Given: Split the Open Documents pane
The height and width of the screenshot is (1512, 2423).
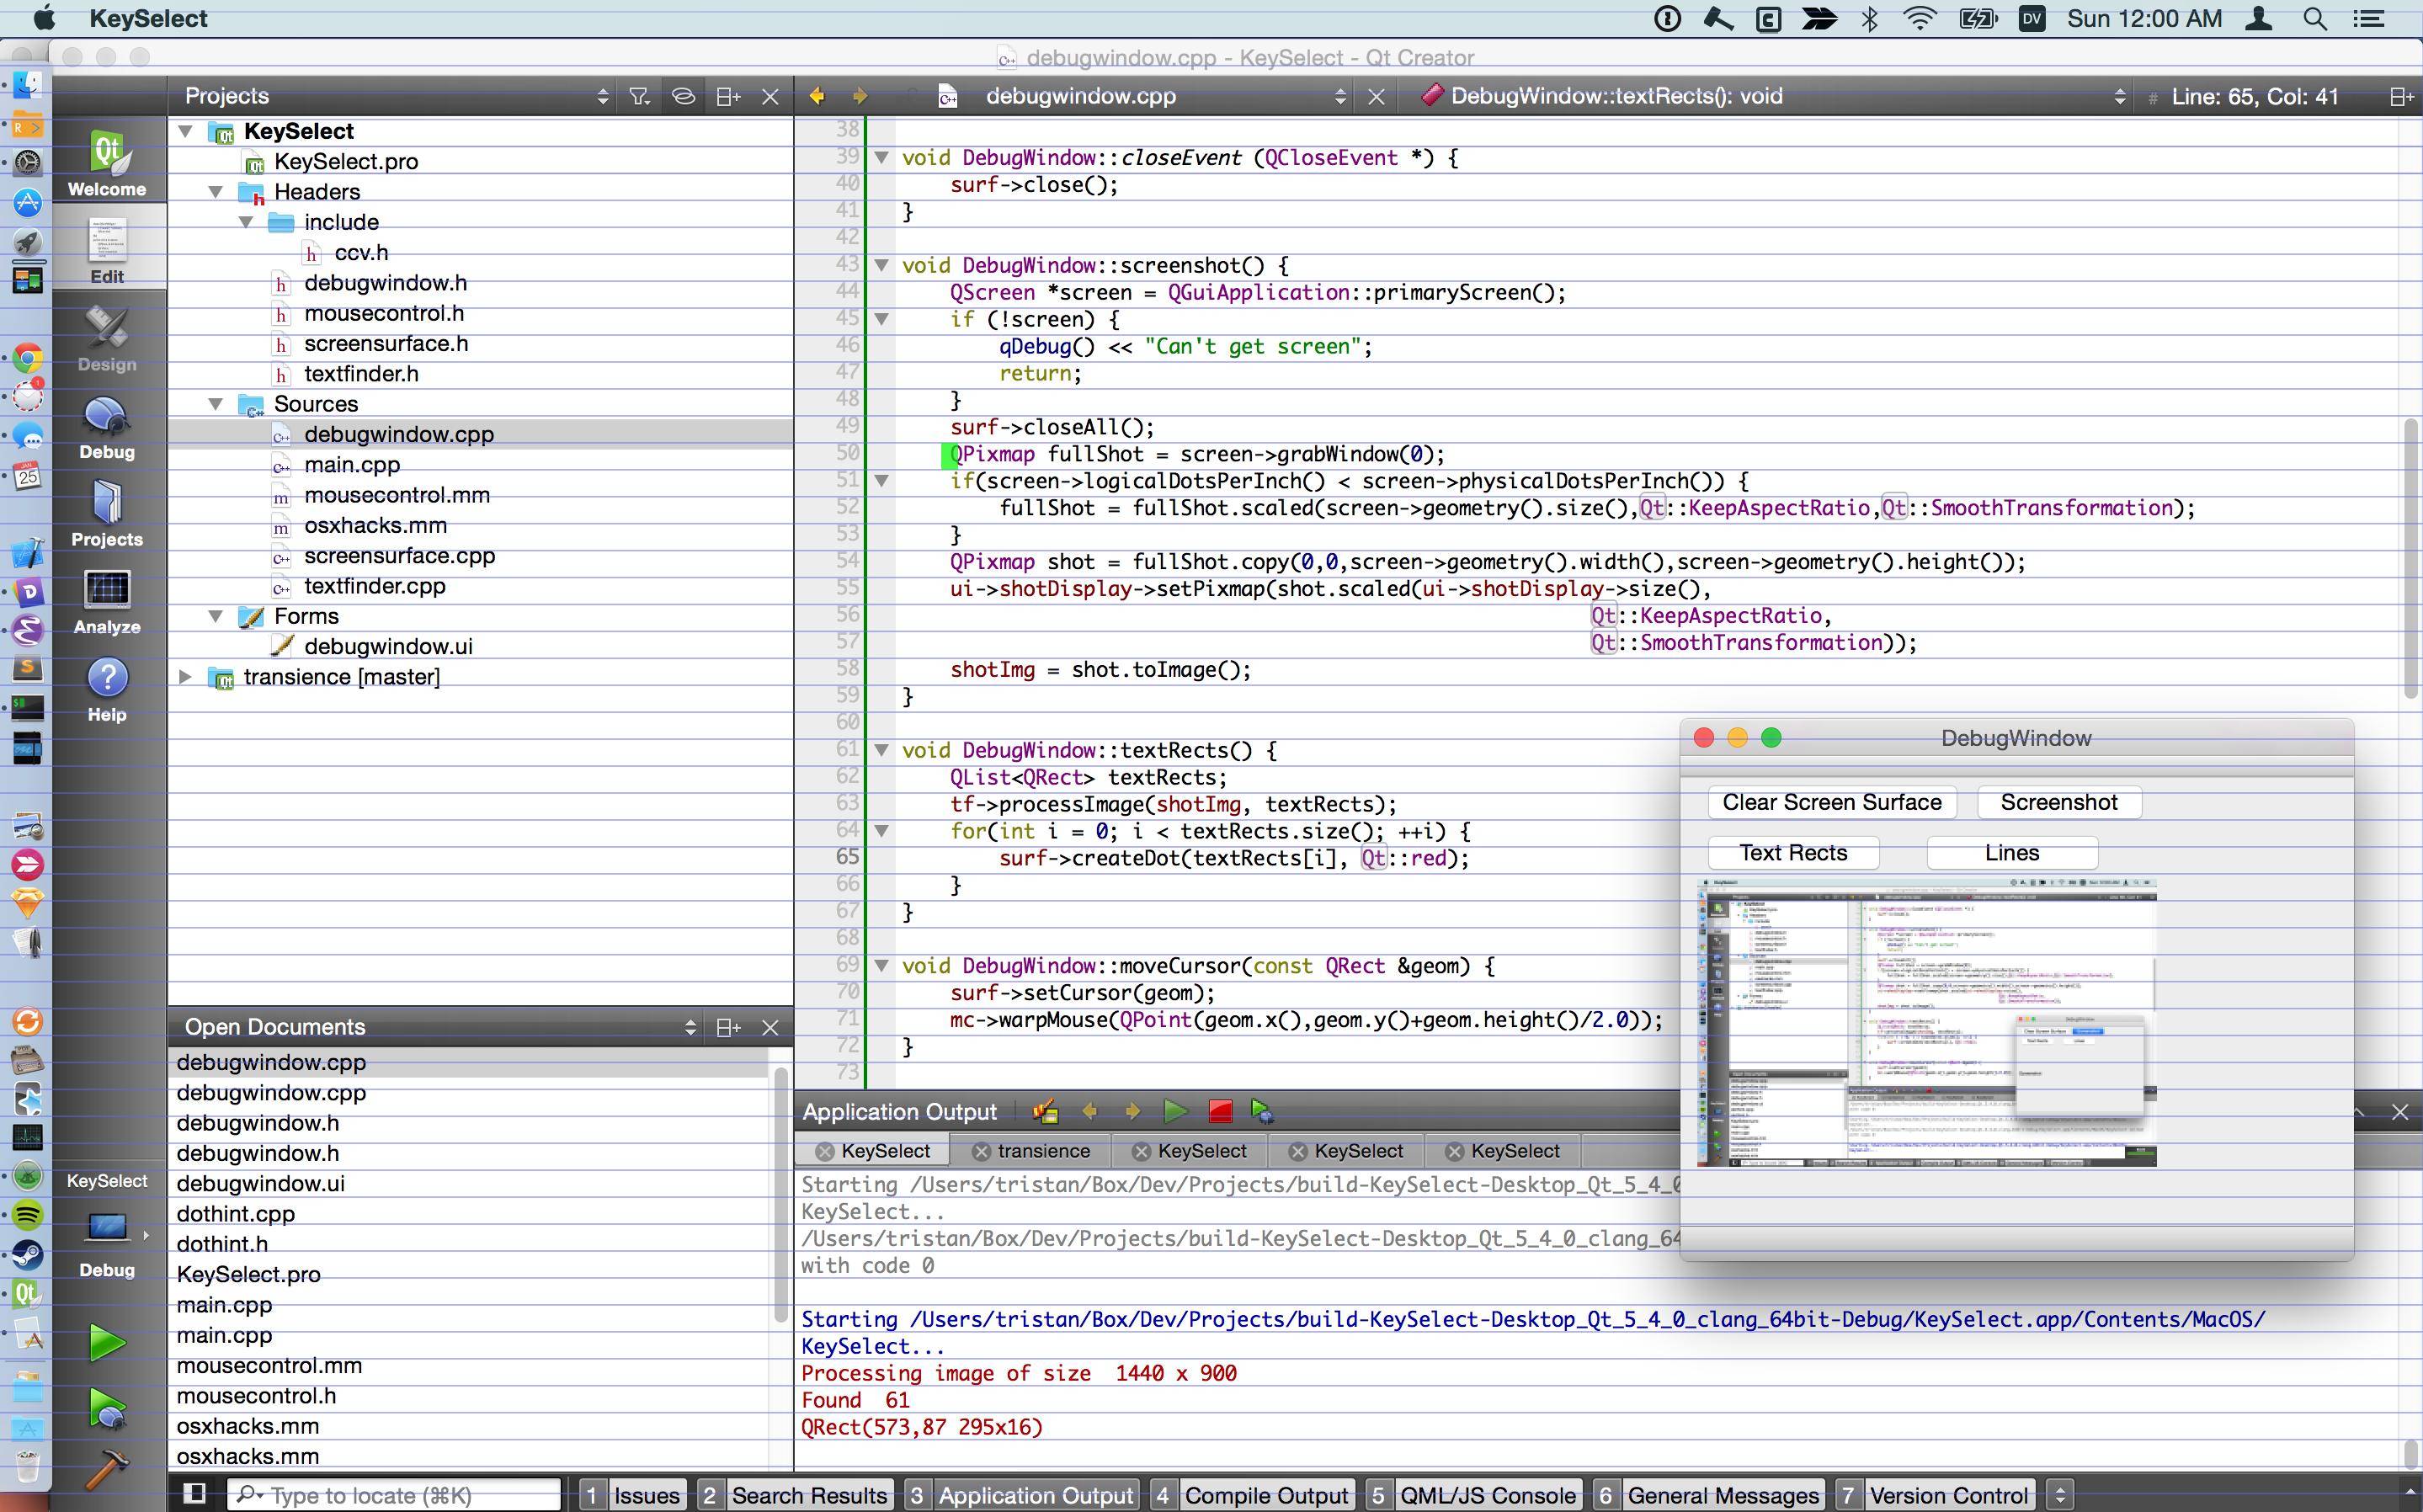Looking at the screenshot, I should point(728,1027).
